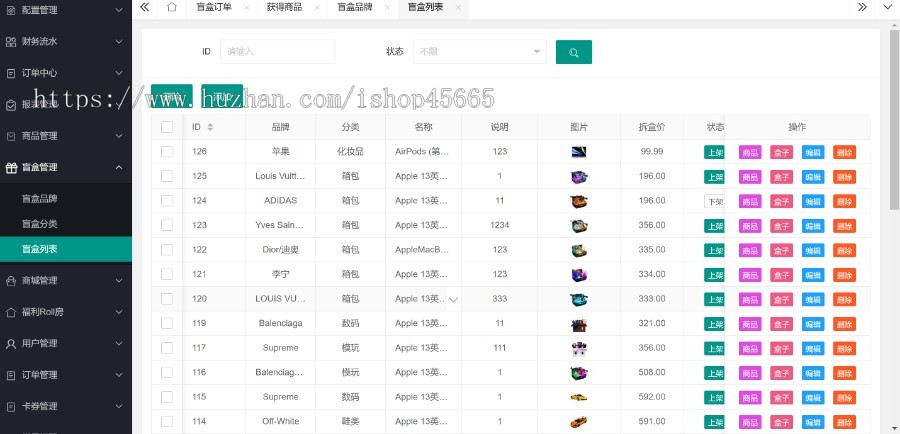This screenshot has width=900, height=434.
Task: Collapse the 盲盒管理 menu chevron
Action: click(x=119, y=168)
